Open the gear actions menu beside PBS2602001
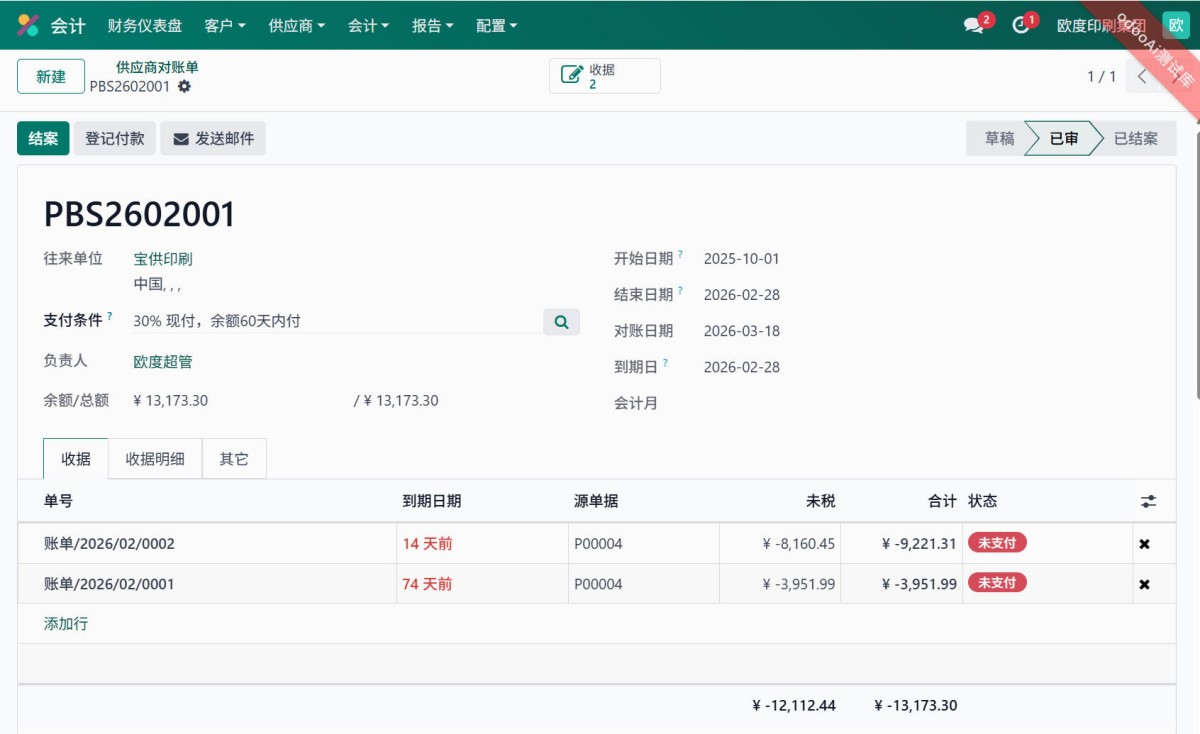The width and height of the screenshot is (1200, 734). (x=184, y=87)
